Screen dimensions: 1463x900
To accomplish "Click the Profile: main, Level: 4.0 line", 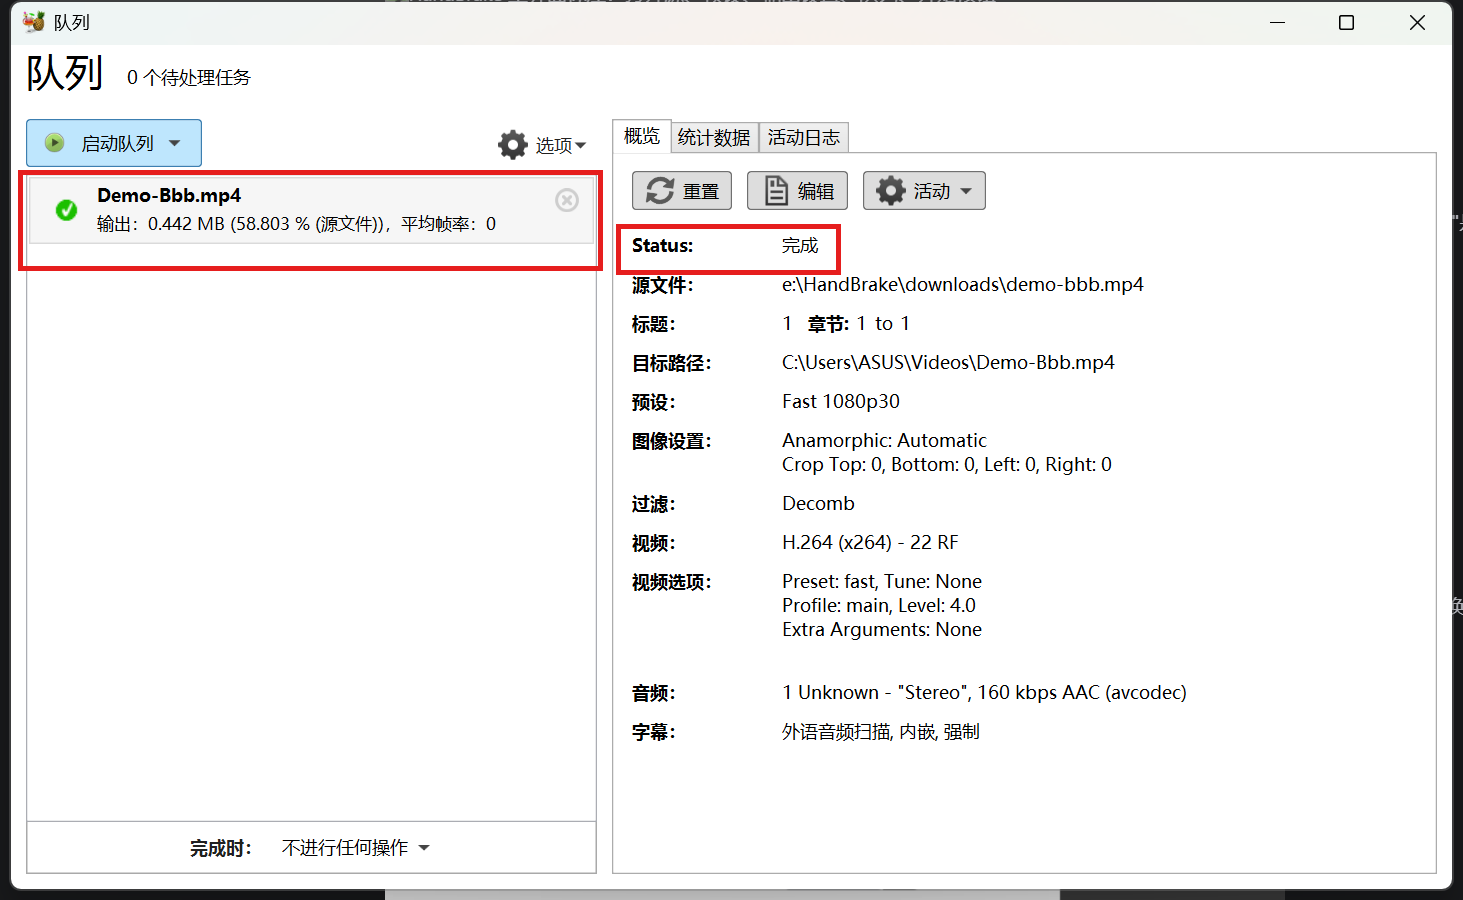I will [x=879, y=605].
